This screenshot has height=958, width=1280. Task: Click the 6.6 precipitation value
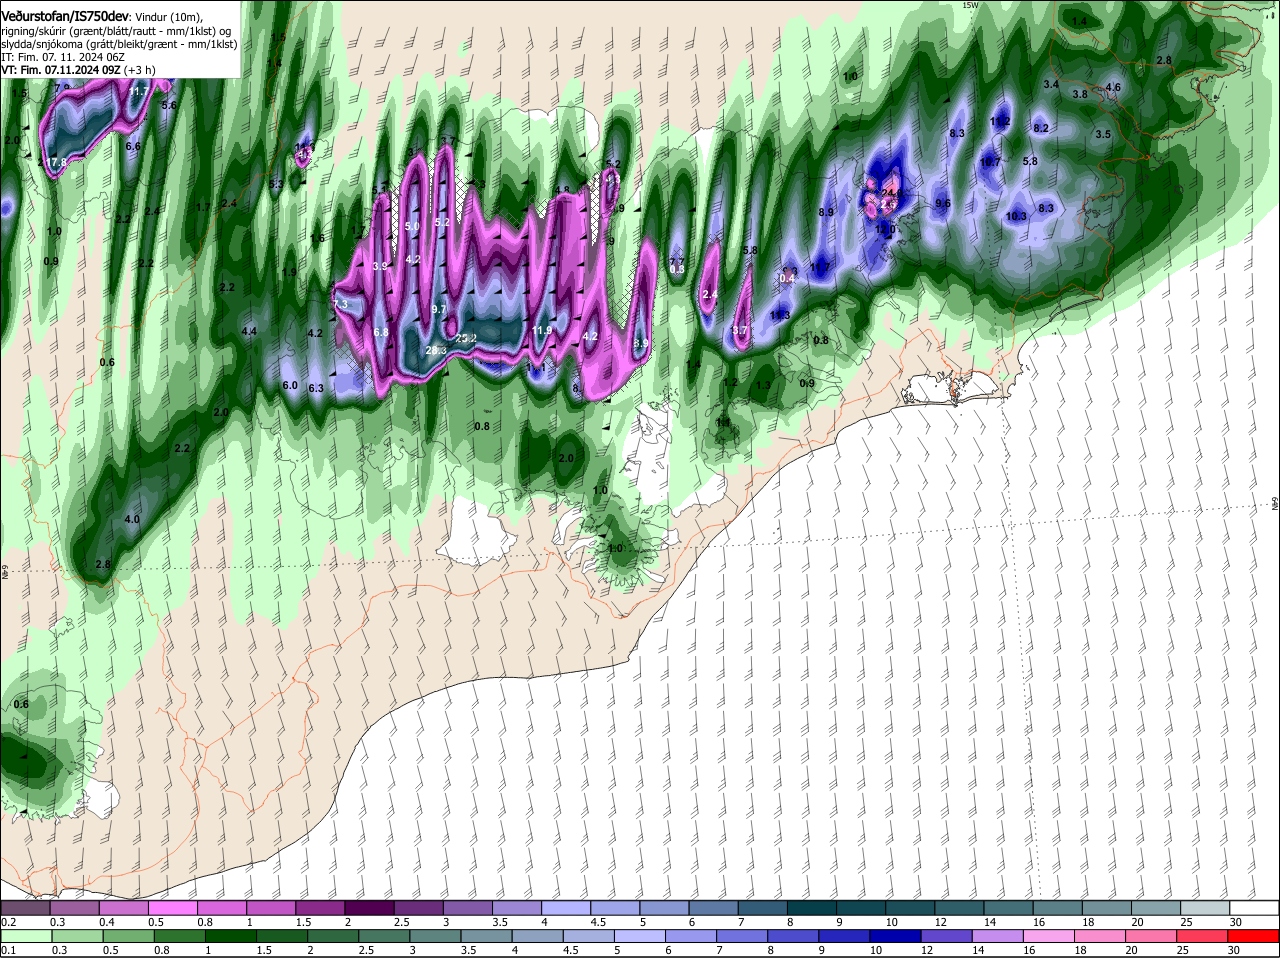click(133, 147)
